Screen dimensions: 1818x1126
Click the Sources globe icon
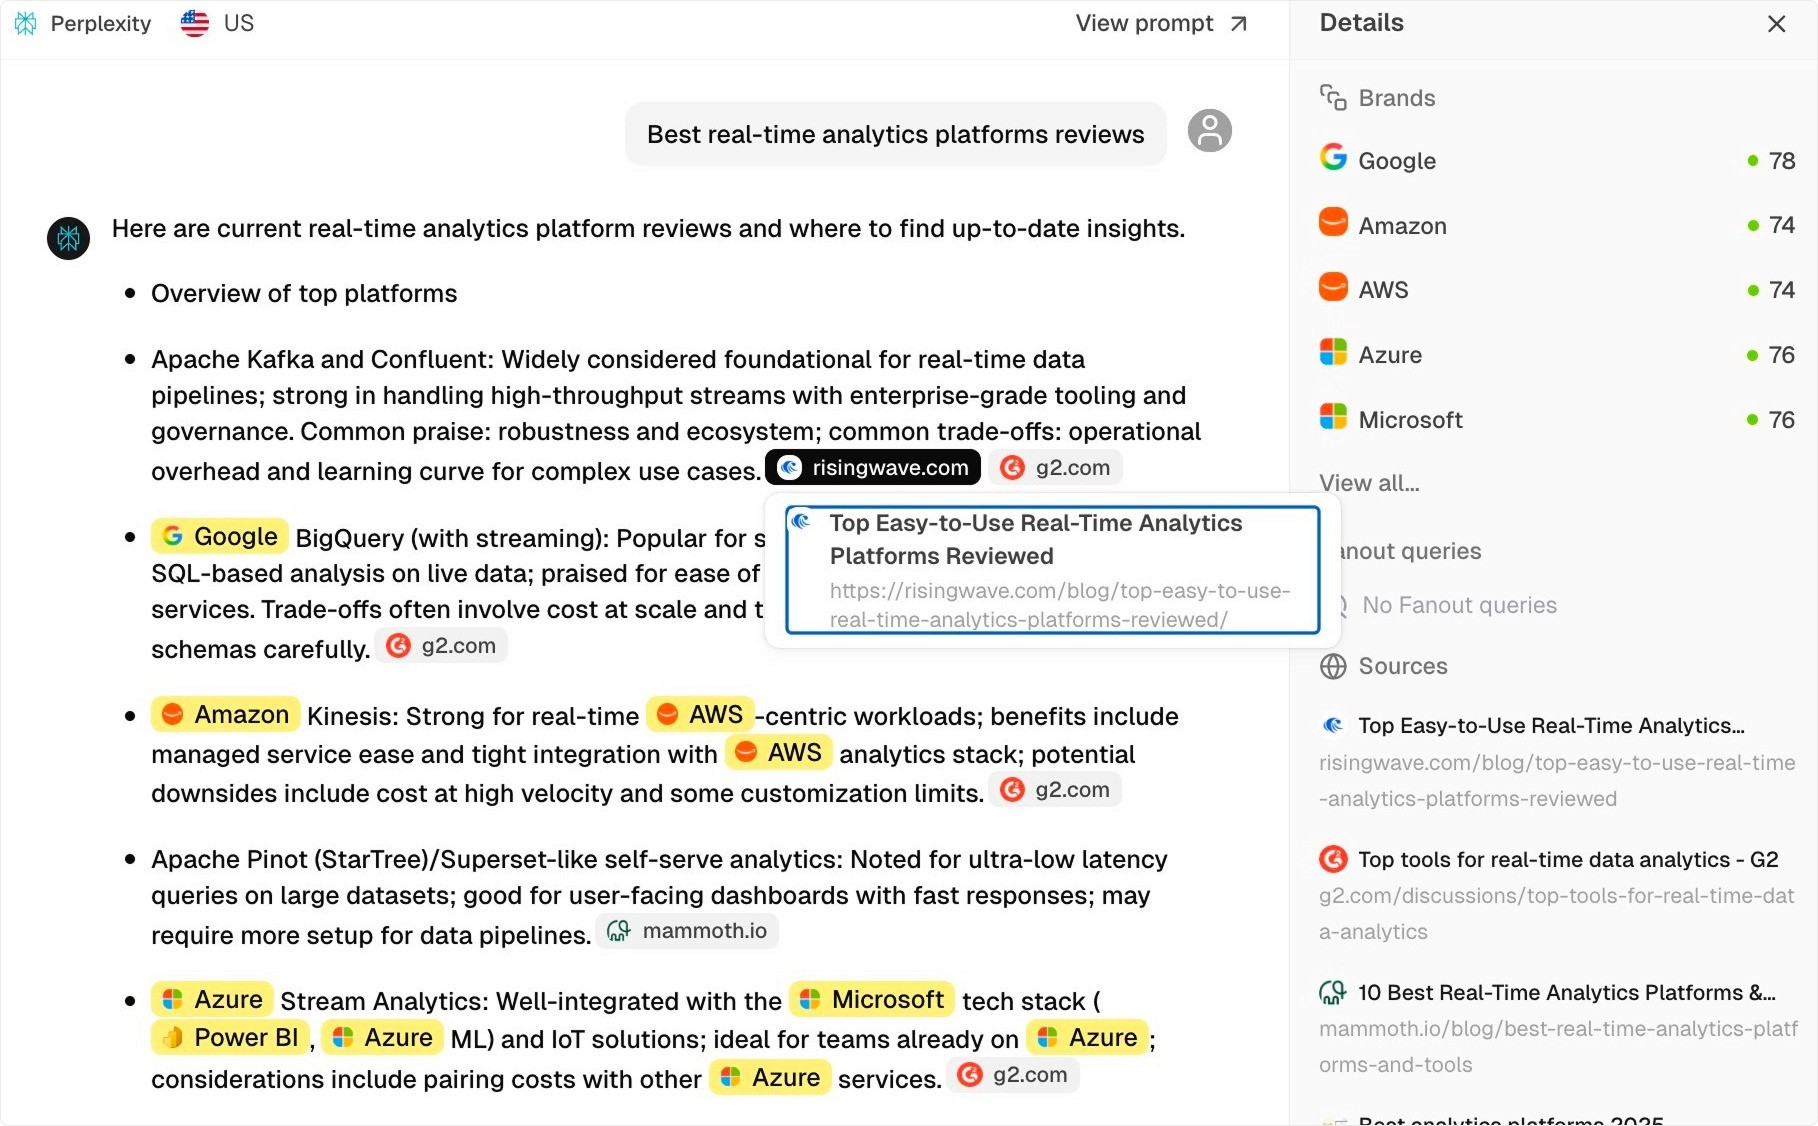click(1333, 666)
